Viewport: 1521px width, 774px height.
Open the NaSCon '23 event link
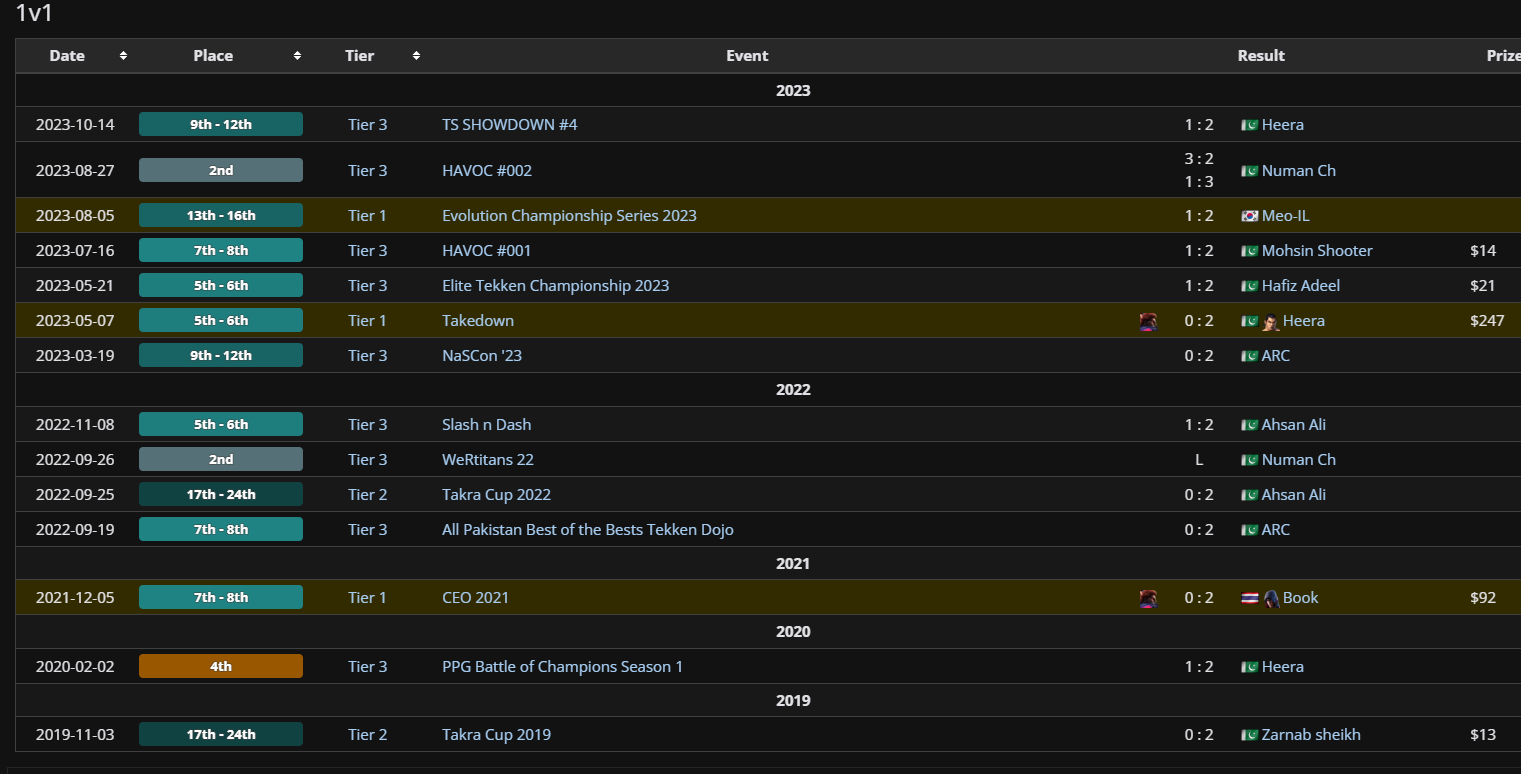click(482, 356)
